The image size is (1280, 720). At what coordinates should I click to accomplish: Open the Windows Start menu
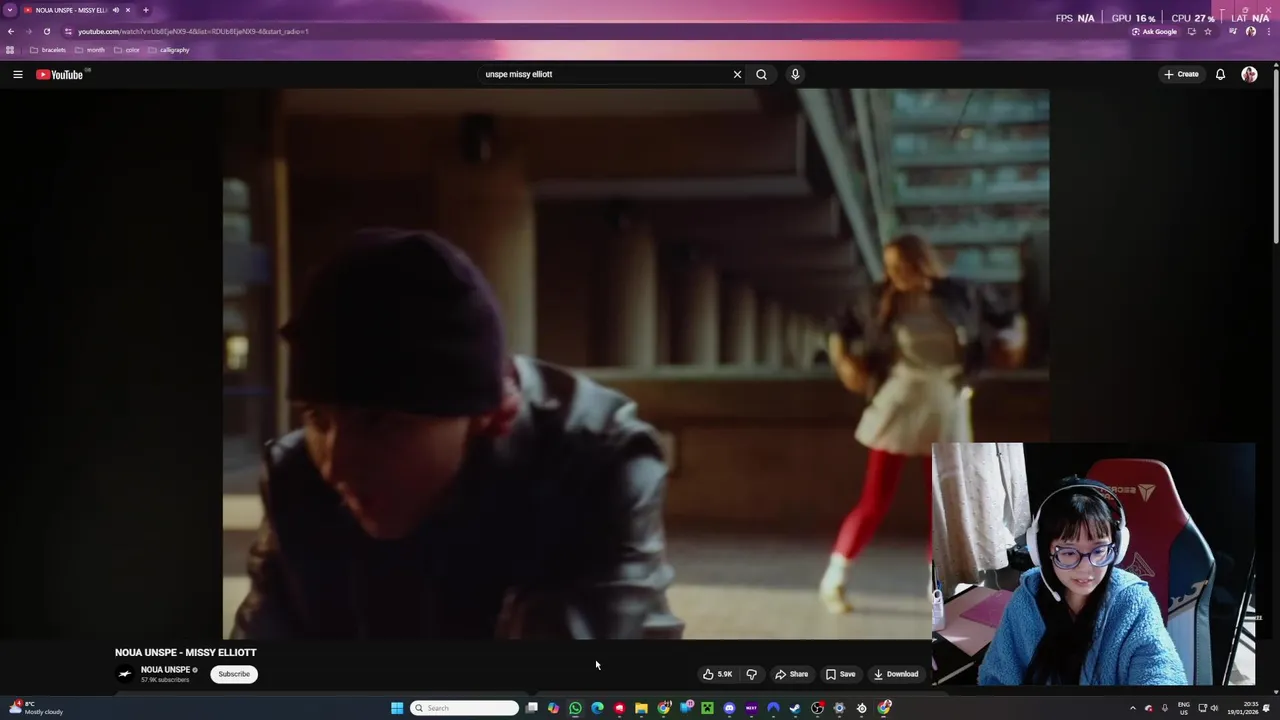397,708
